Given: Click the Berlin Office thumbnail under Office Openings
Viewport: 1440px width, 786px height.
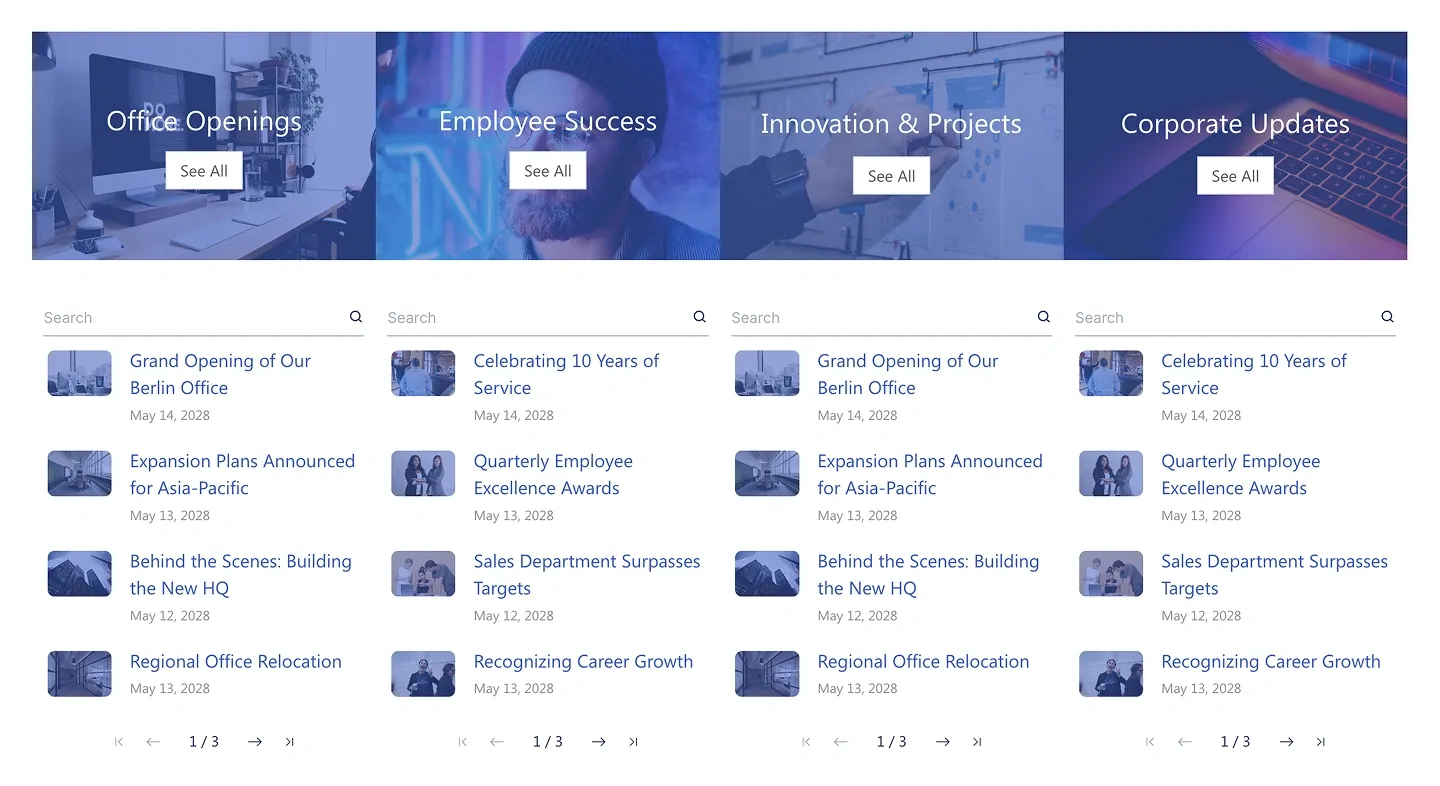Looking at the screenshot, I should click(x=80, y=373).
